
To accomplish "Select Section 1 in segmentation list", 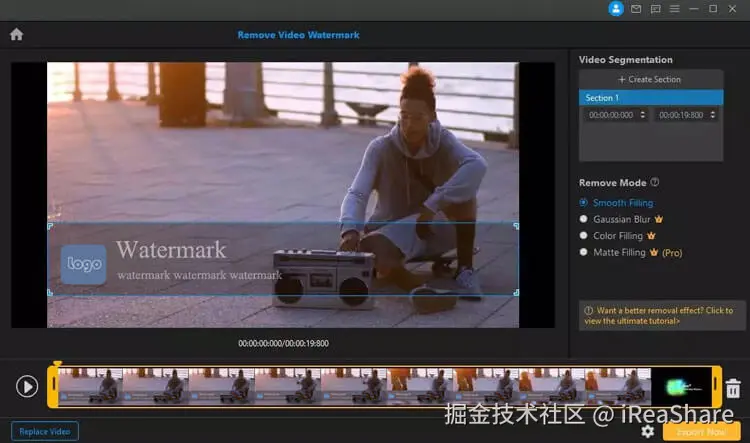I will [651, 98].
